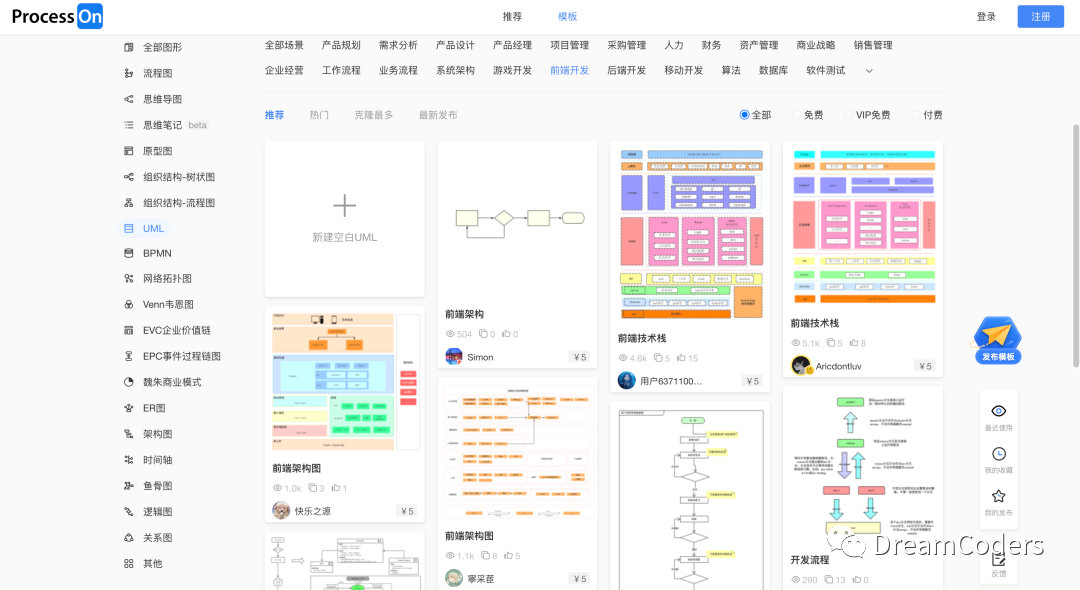Select the 原型图 prototype icon

click(129, 151)
